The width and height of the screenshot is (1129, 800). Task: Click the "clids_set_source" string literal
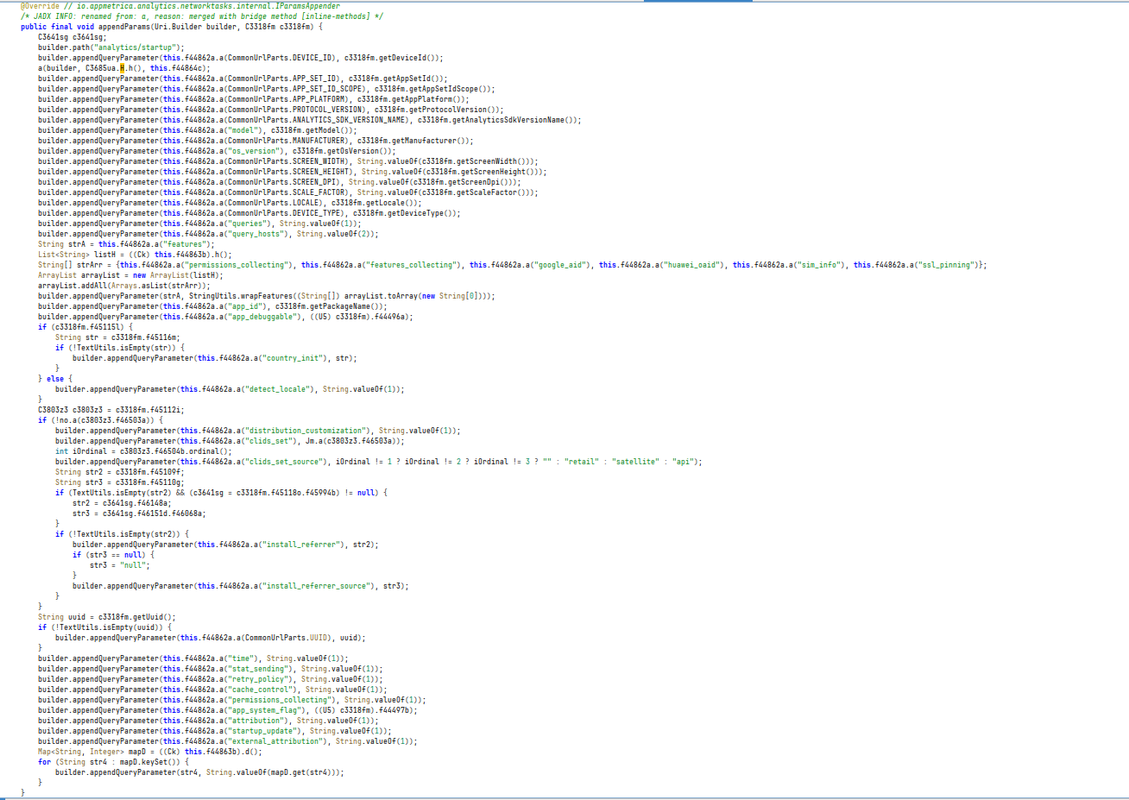pyautogui.click(x=284, y=462)
